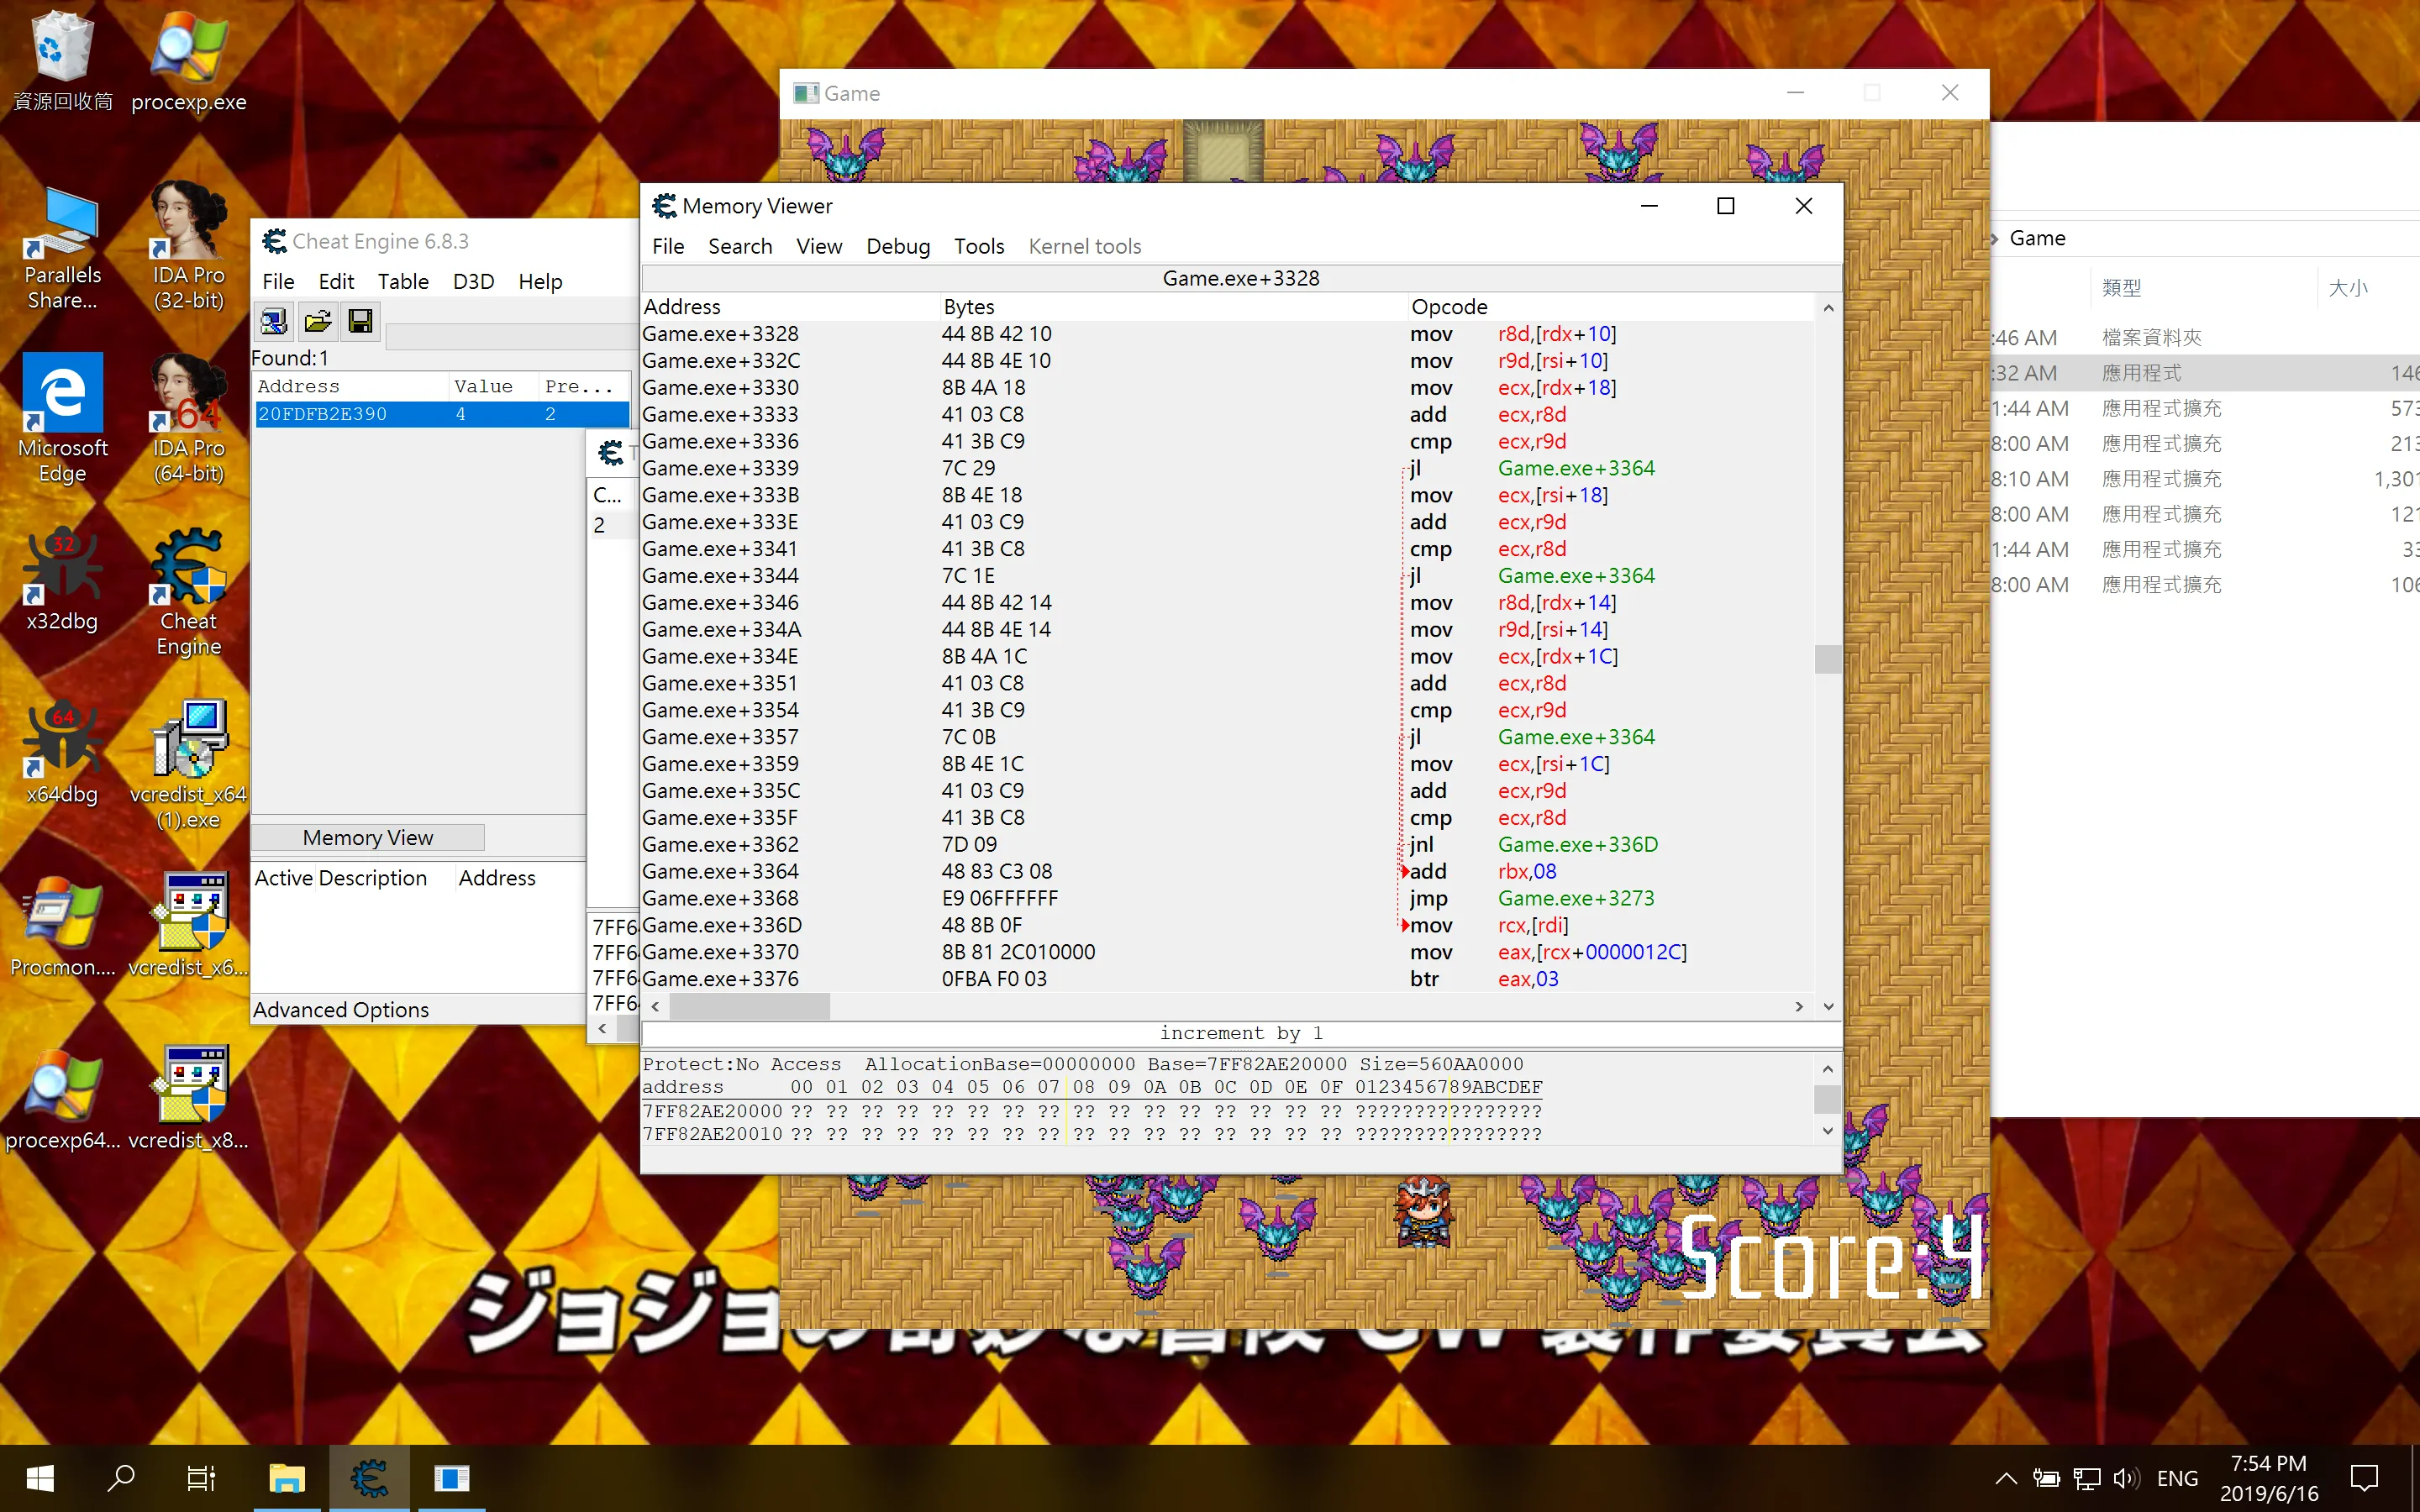Click Cheat Engine save floppy icon
Viewport: 2420px width, 1512px height.
point(360,321)
